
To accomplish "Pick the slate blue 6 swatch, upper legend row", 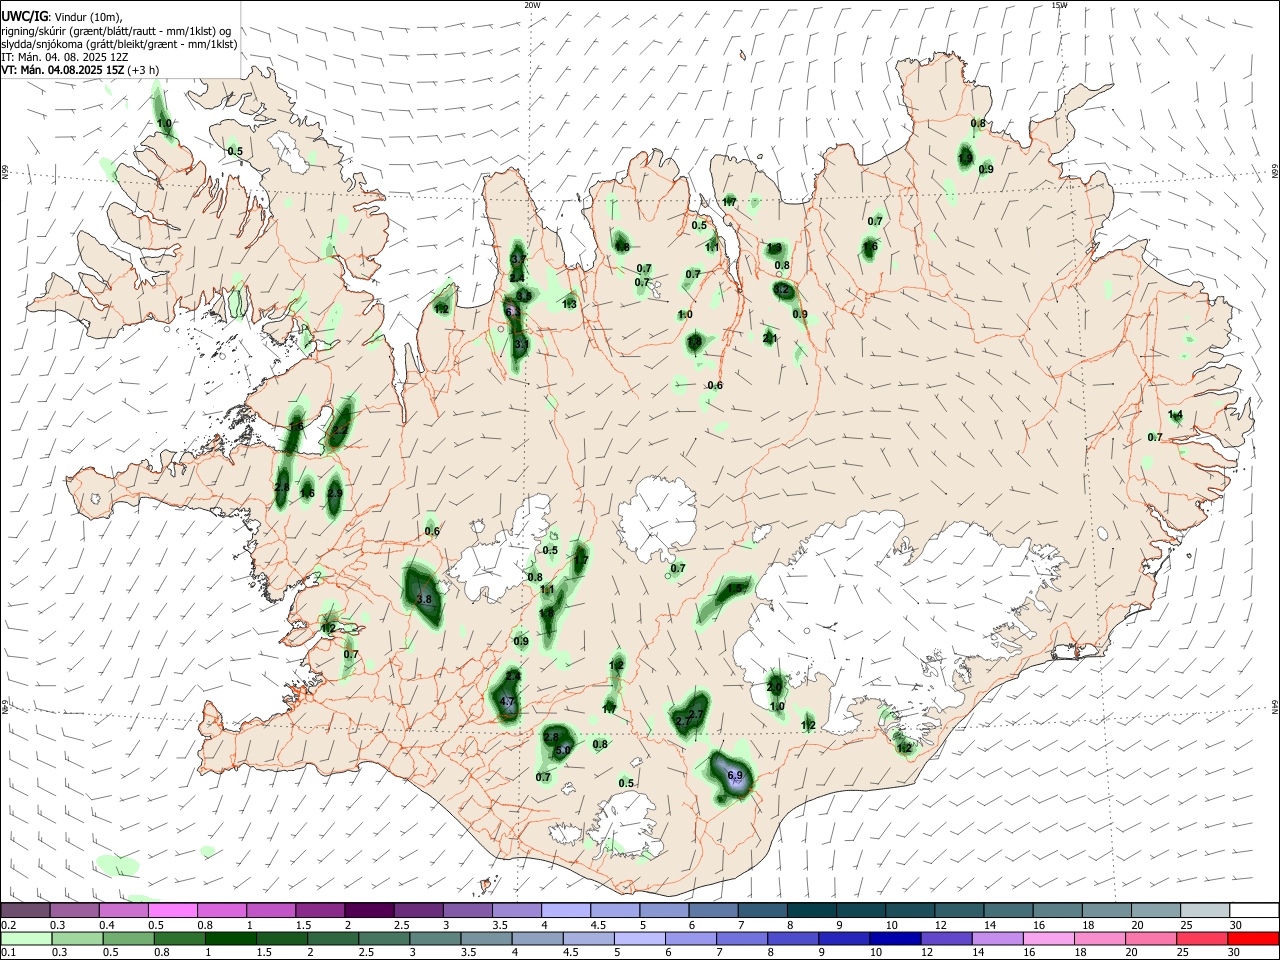I will pyautogui.click(x=714, y=910).
